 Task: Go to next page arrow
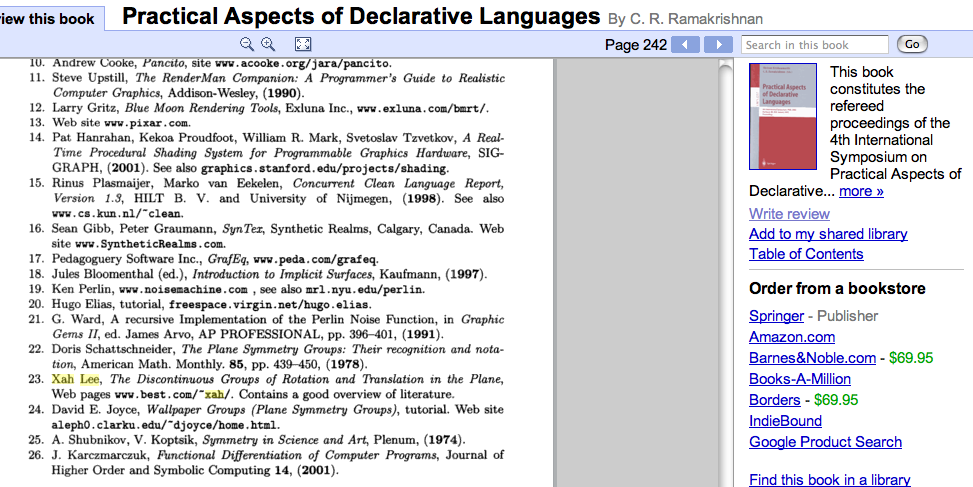(x=718, y=44)
